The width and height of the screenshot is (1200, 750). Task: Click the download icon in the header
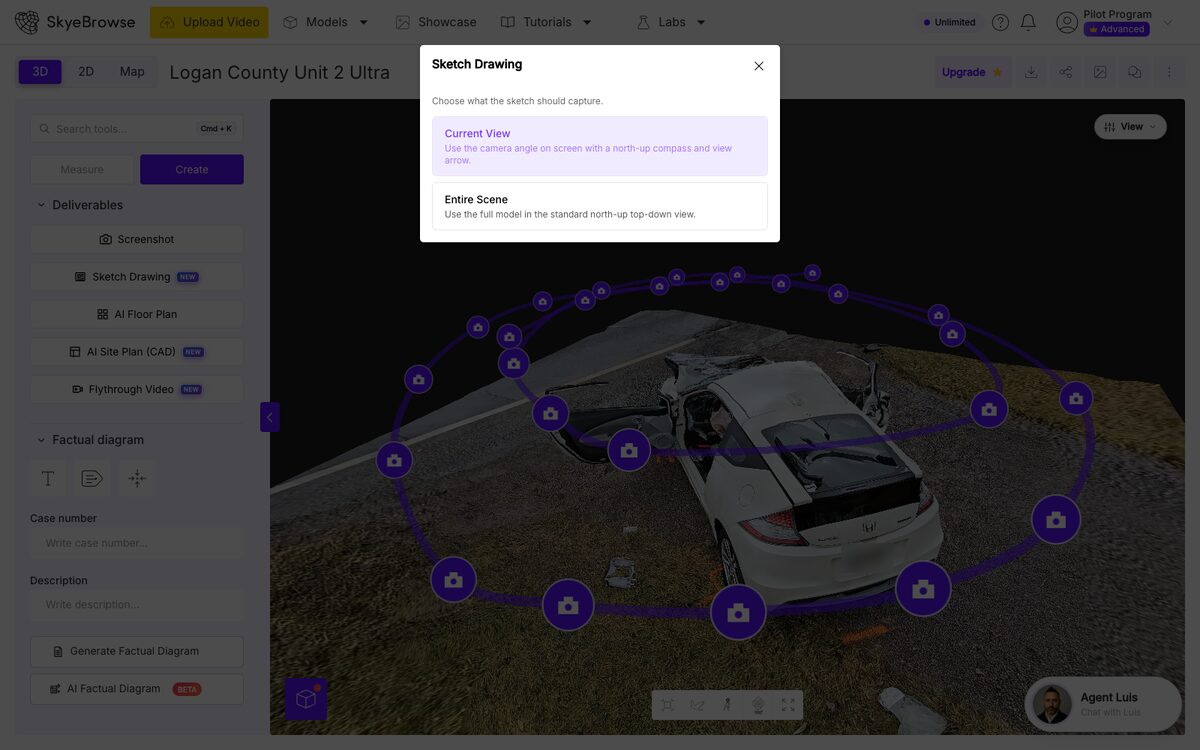[1031, 72]
